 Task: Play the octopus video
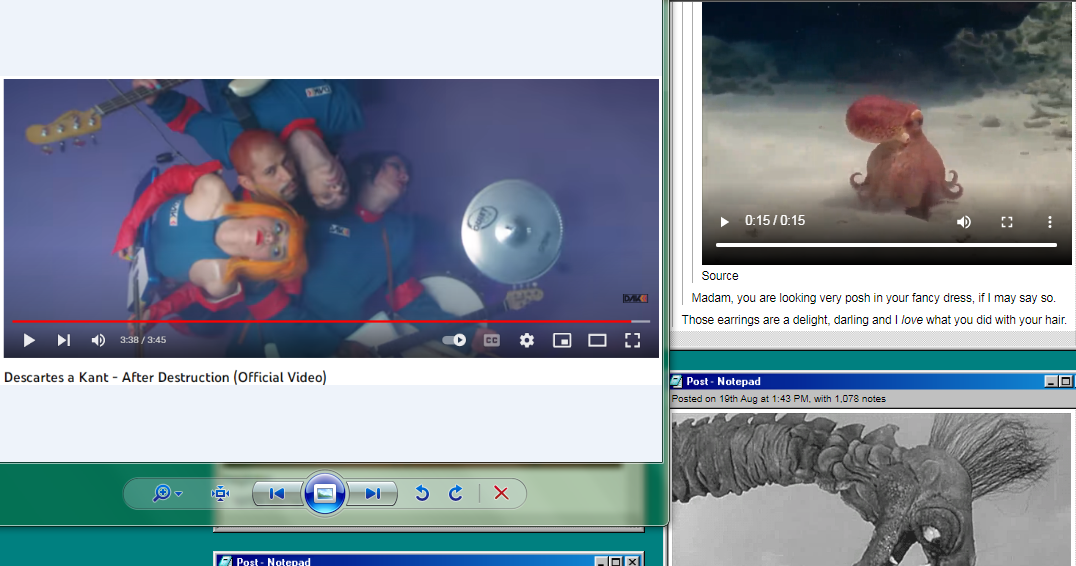[724, 222]
